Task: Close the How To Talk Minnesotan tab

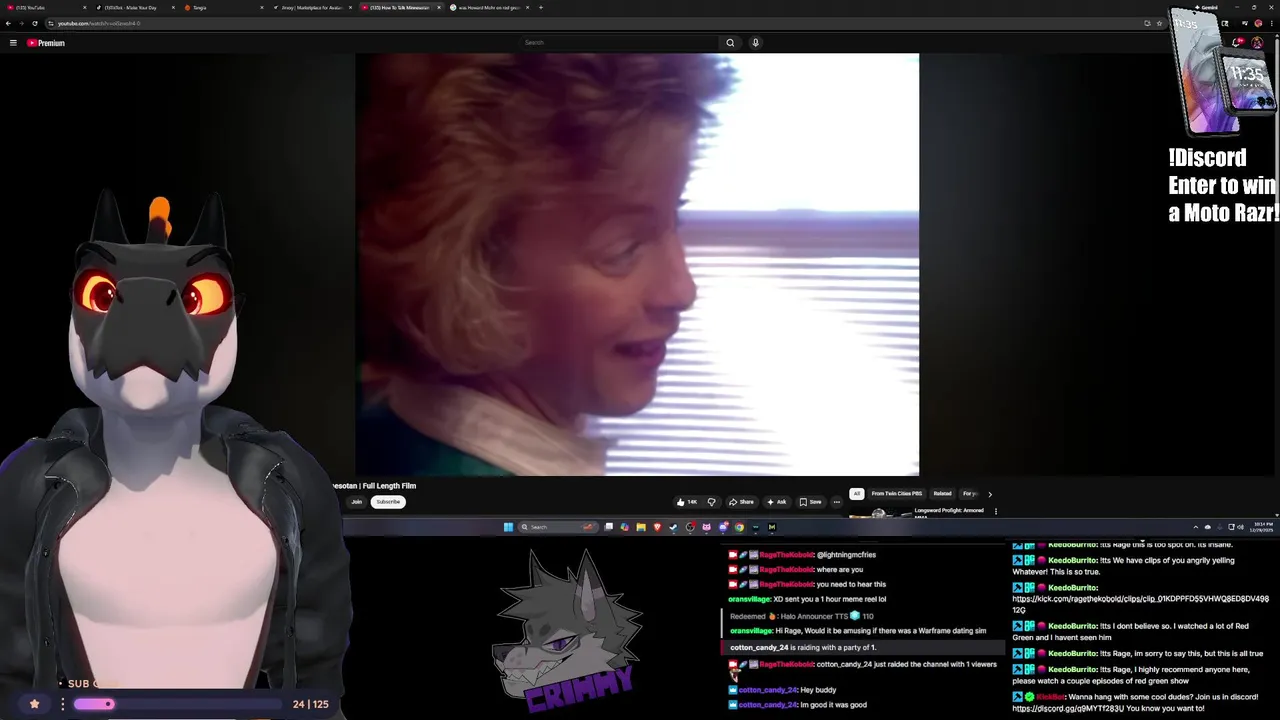Action: (x=438, y=7)
